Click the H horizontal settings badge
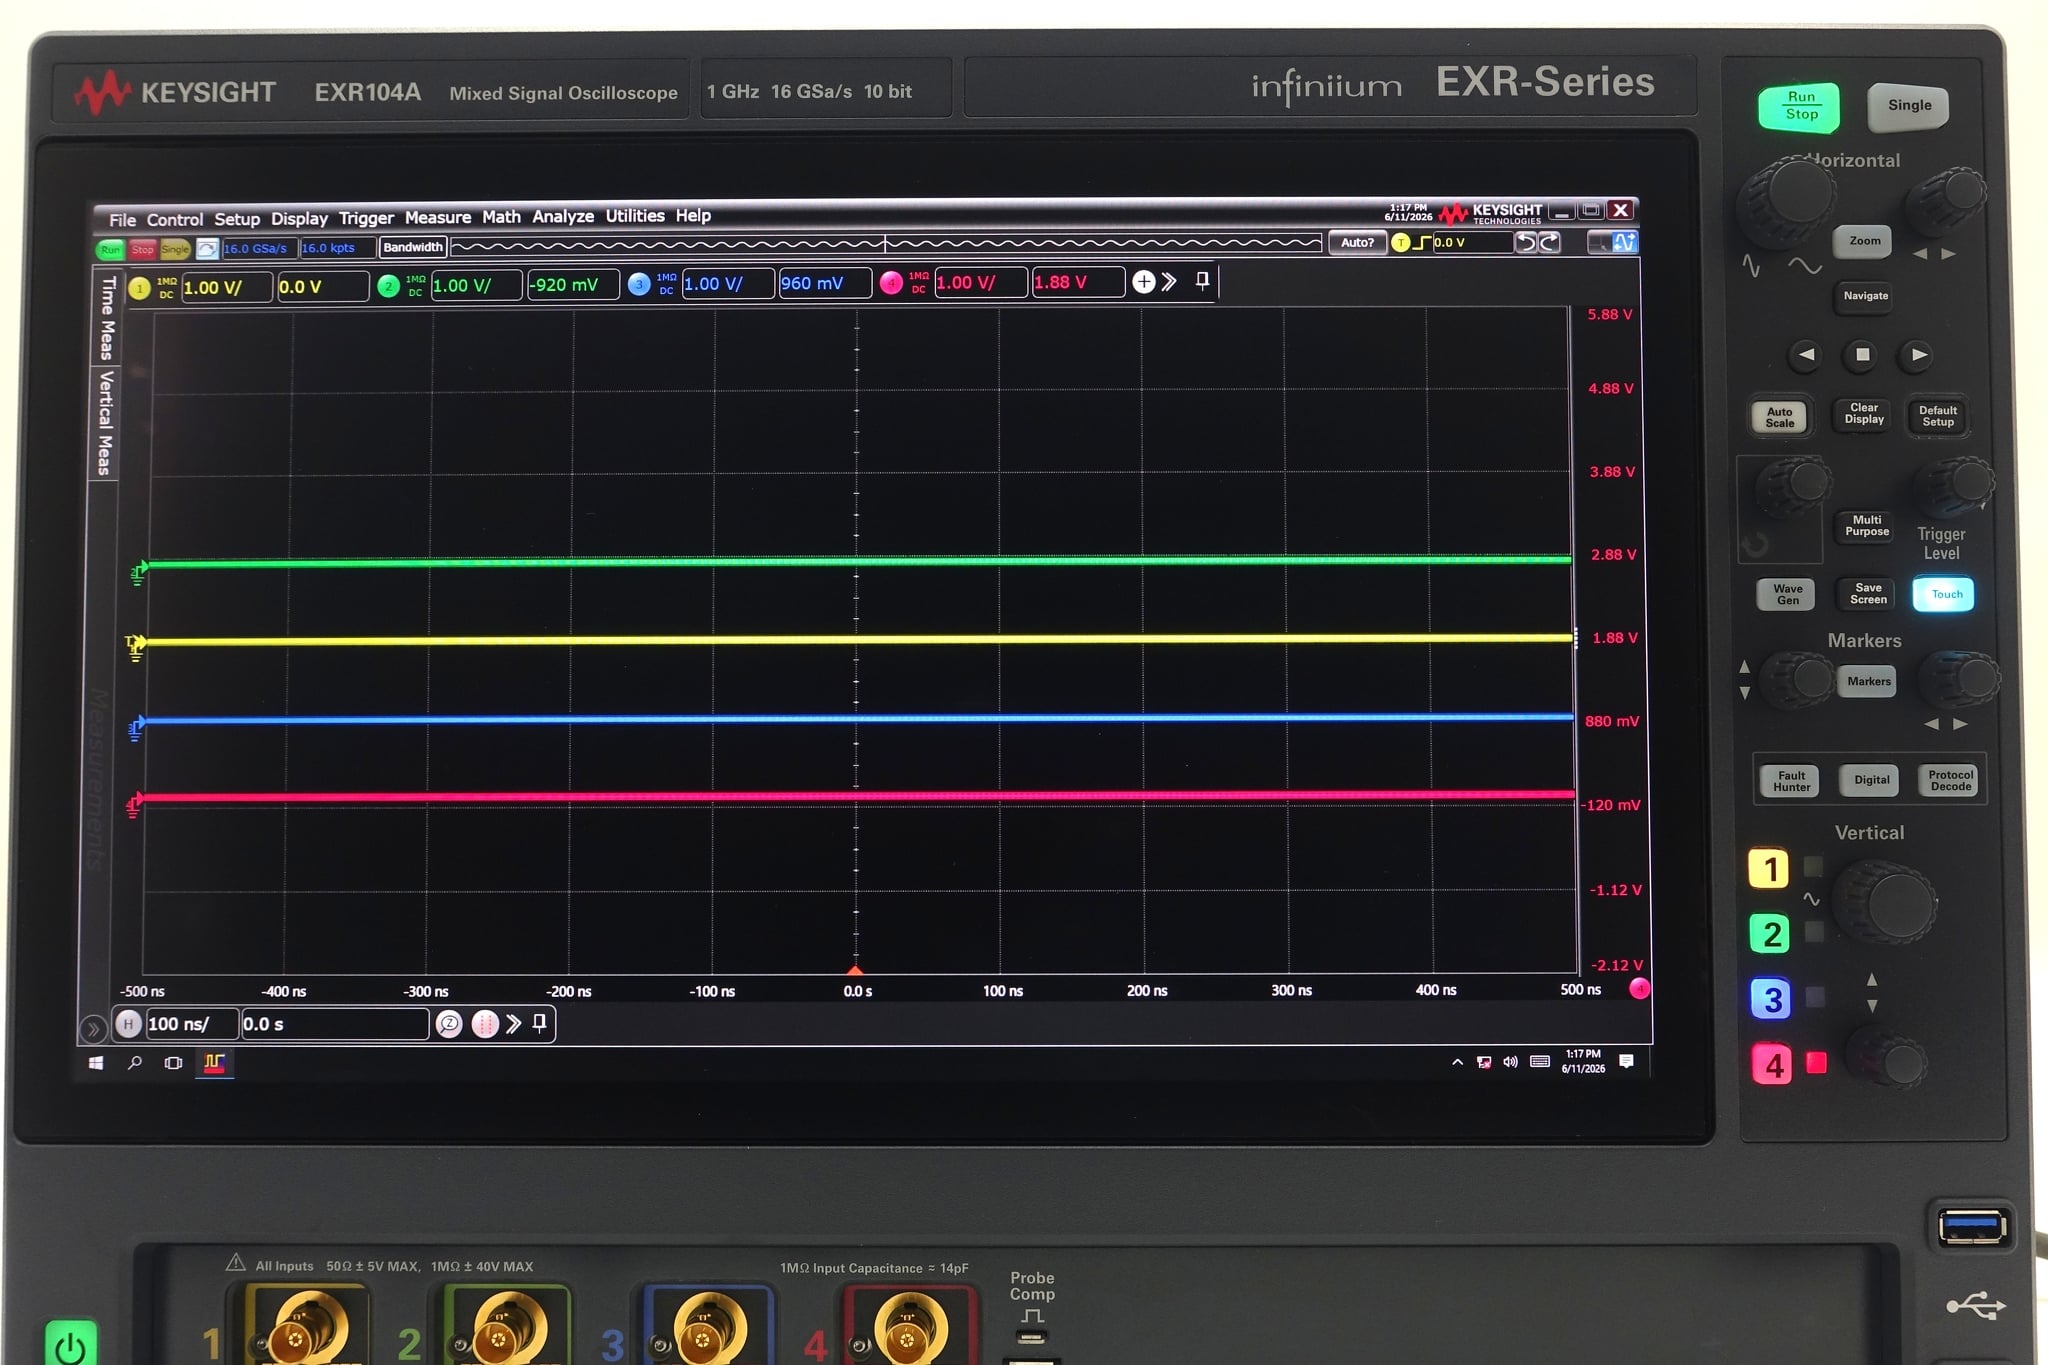Image resolution: width=2048 pixels, height=1365 pixels. (x=128, y=1024)
